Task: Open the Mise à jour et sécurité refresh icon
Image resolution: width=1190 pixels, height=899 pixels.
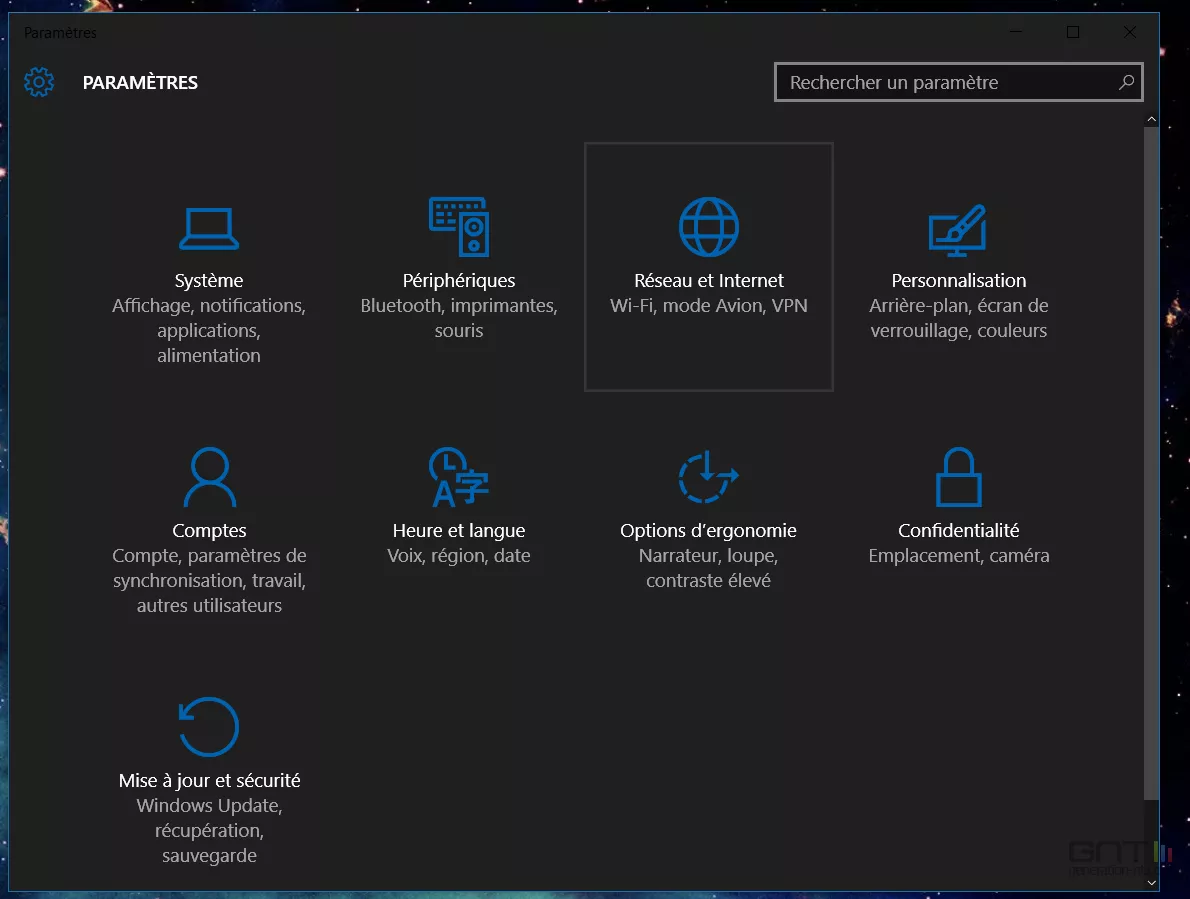Action: point(209,727)
